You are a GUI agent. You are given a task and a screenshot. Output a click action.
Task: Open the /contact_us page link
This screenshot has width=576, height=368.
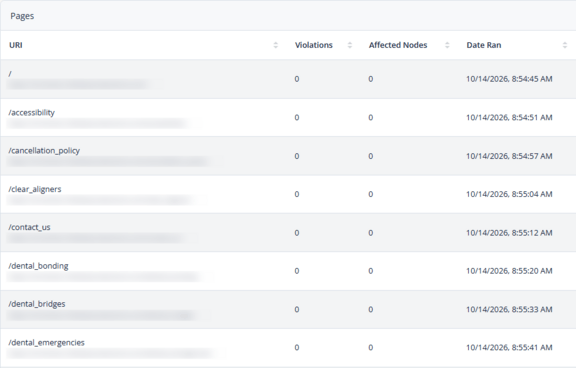click(x=29, y=227)
